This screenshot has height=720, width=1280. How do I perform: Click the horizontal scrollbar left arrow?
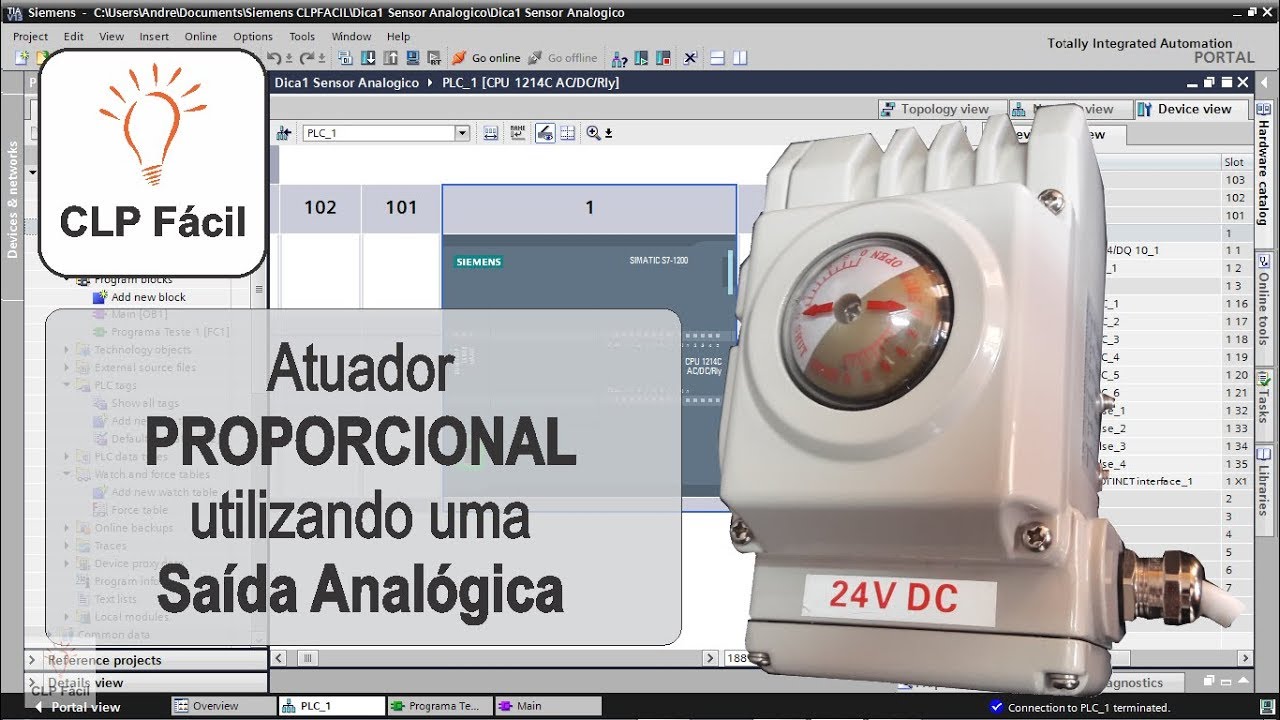click(279, 658)
